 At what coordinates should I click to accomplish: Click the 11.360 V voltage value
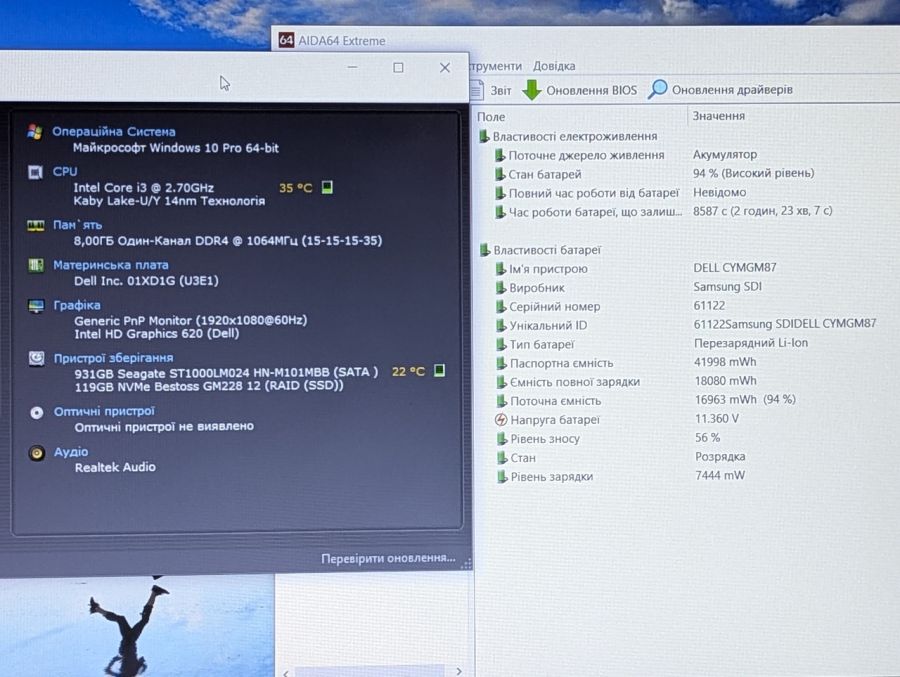717,419
